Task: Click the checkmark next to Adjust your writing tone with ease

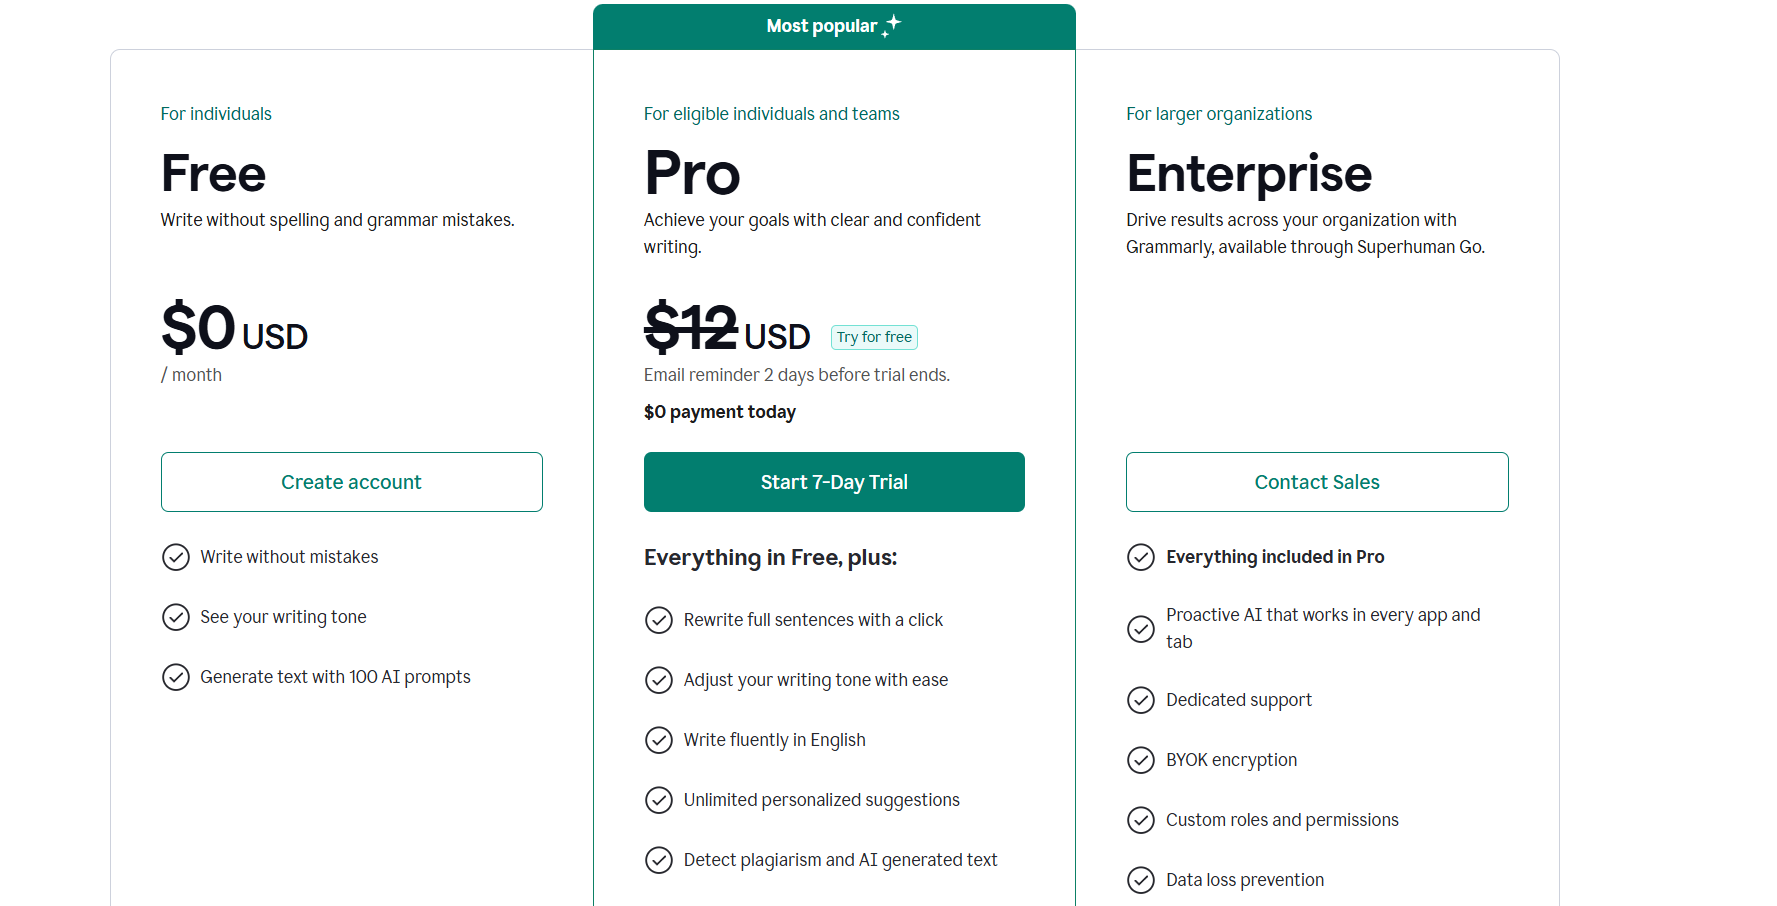Action: coord(659,680)
